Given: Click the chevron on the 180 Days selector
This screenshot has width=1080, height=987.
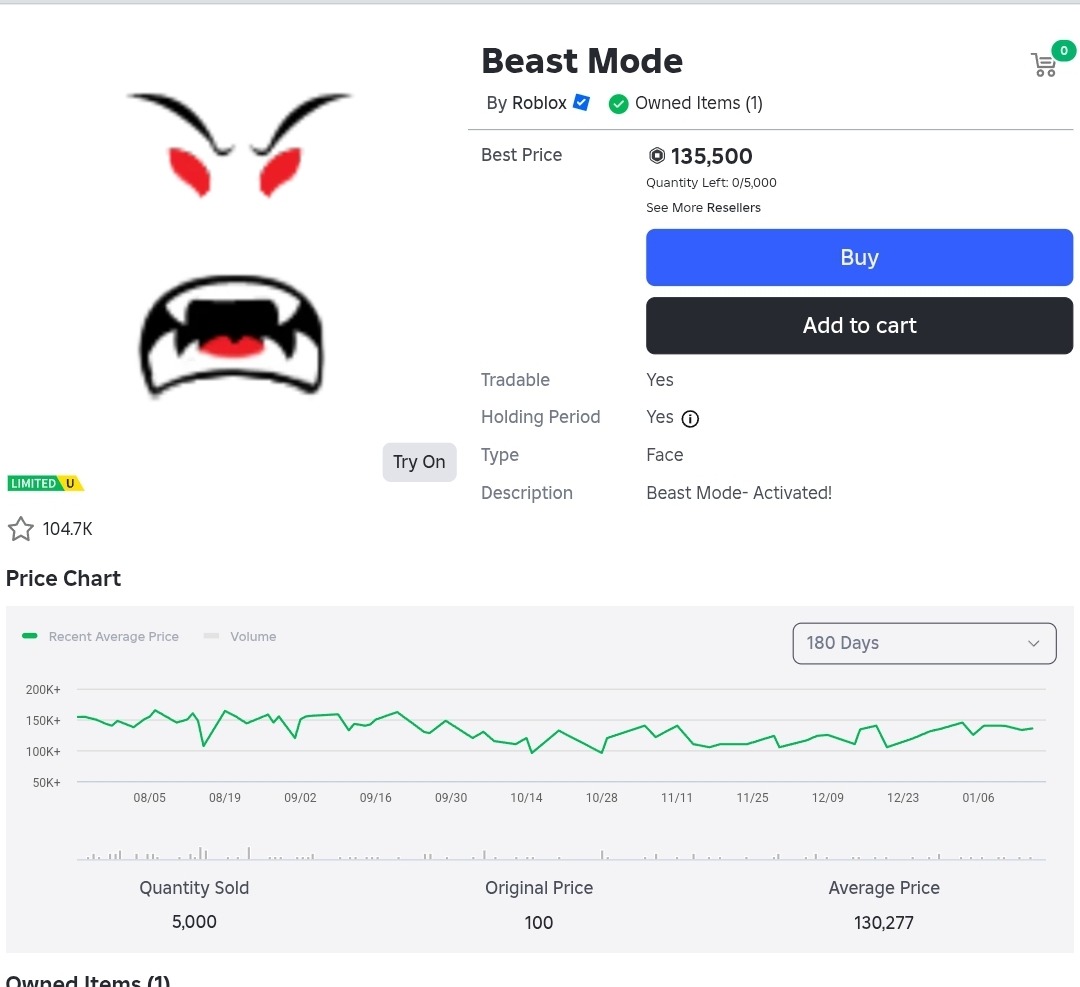Looking at the screenshot, I should point(1033,643).
